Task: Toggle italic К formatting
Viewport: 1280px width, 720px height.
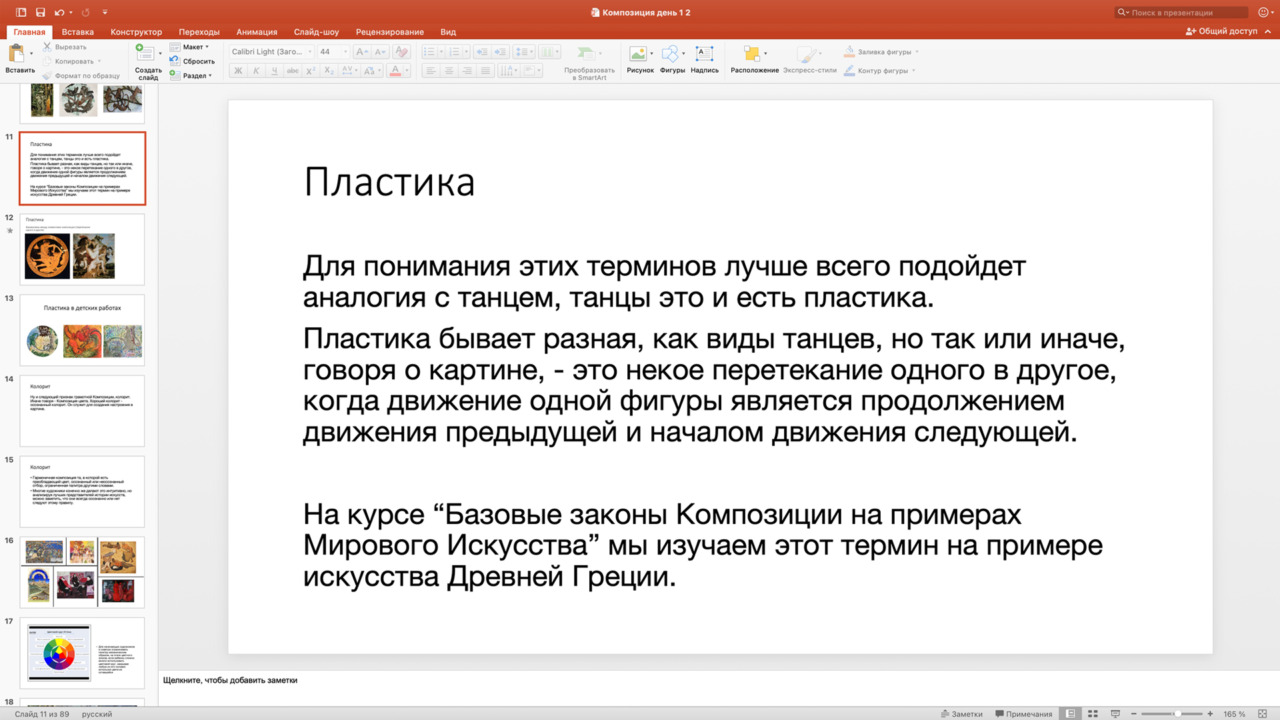Action: 256,71
